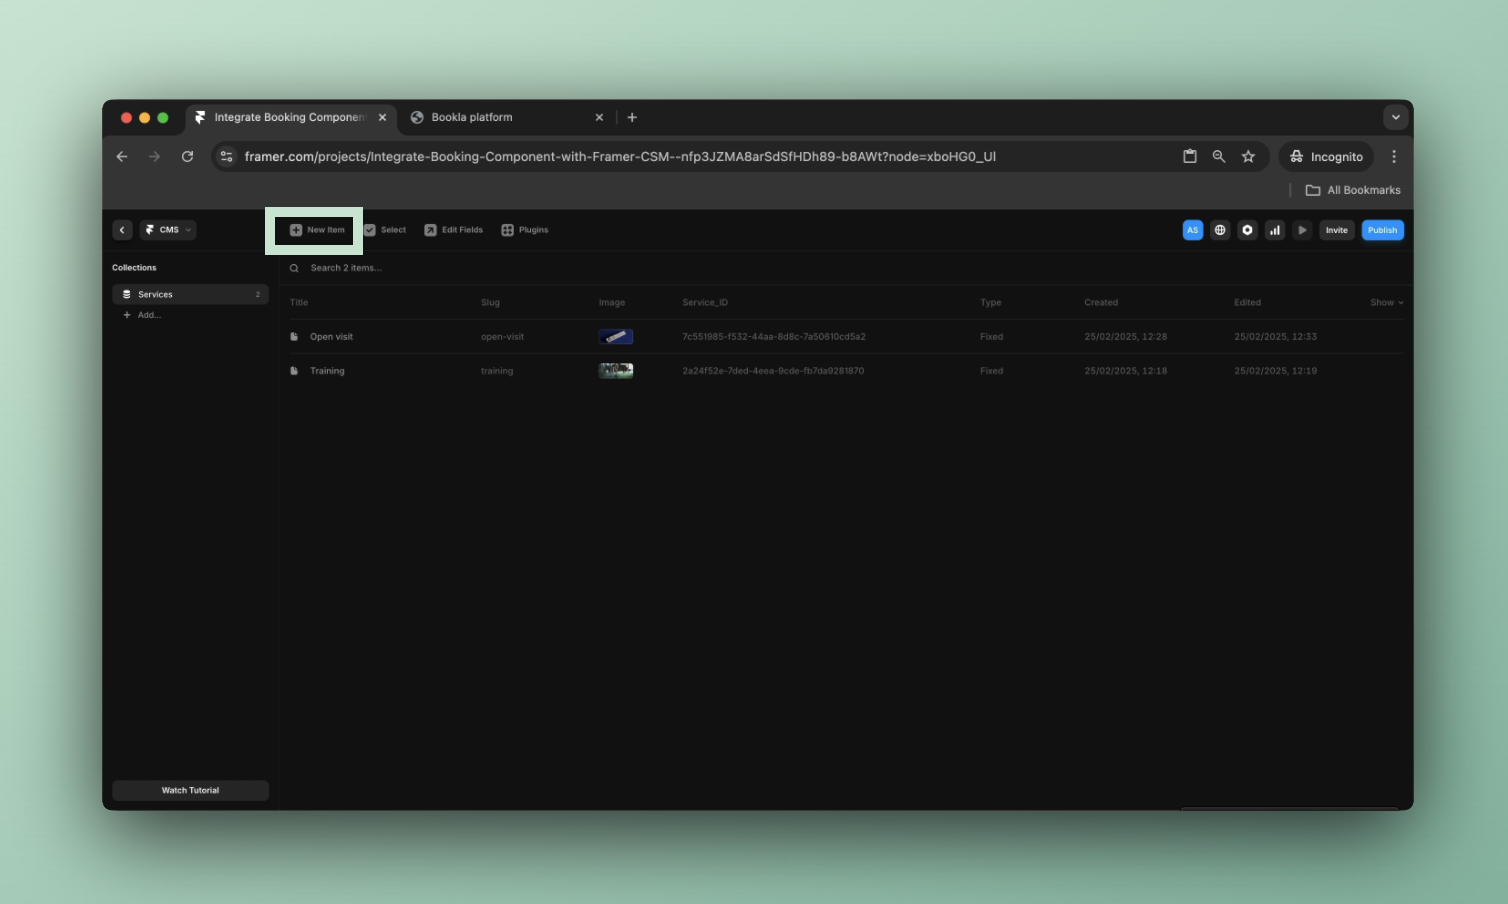Focus the Search 2 items field
Viewport: 1508px width, 904px height.
[346, 268]
